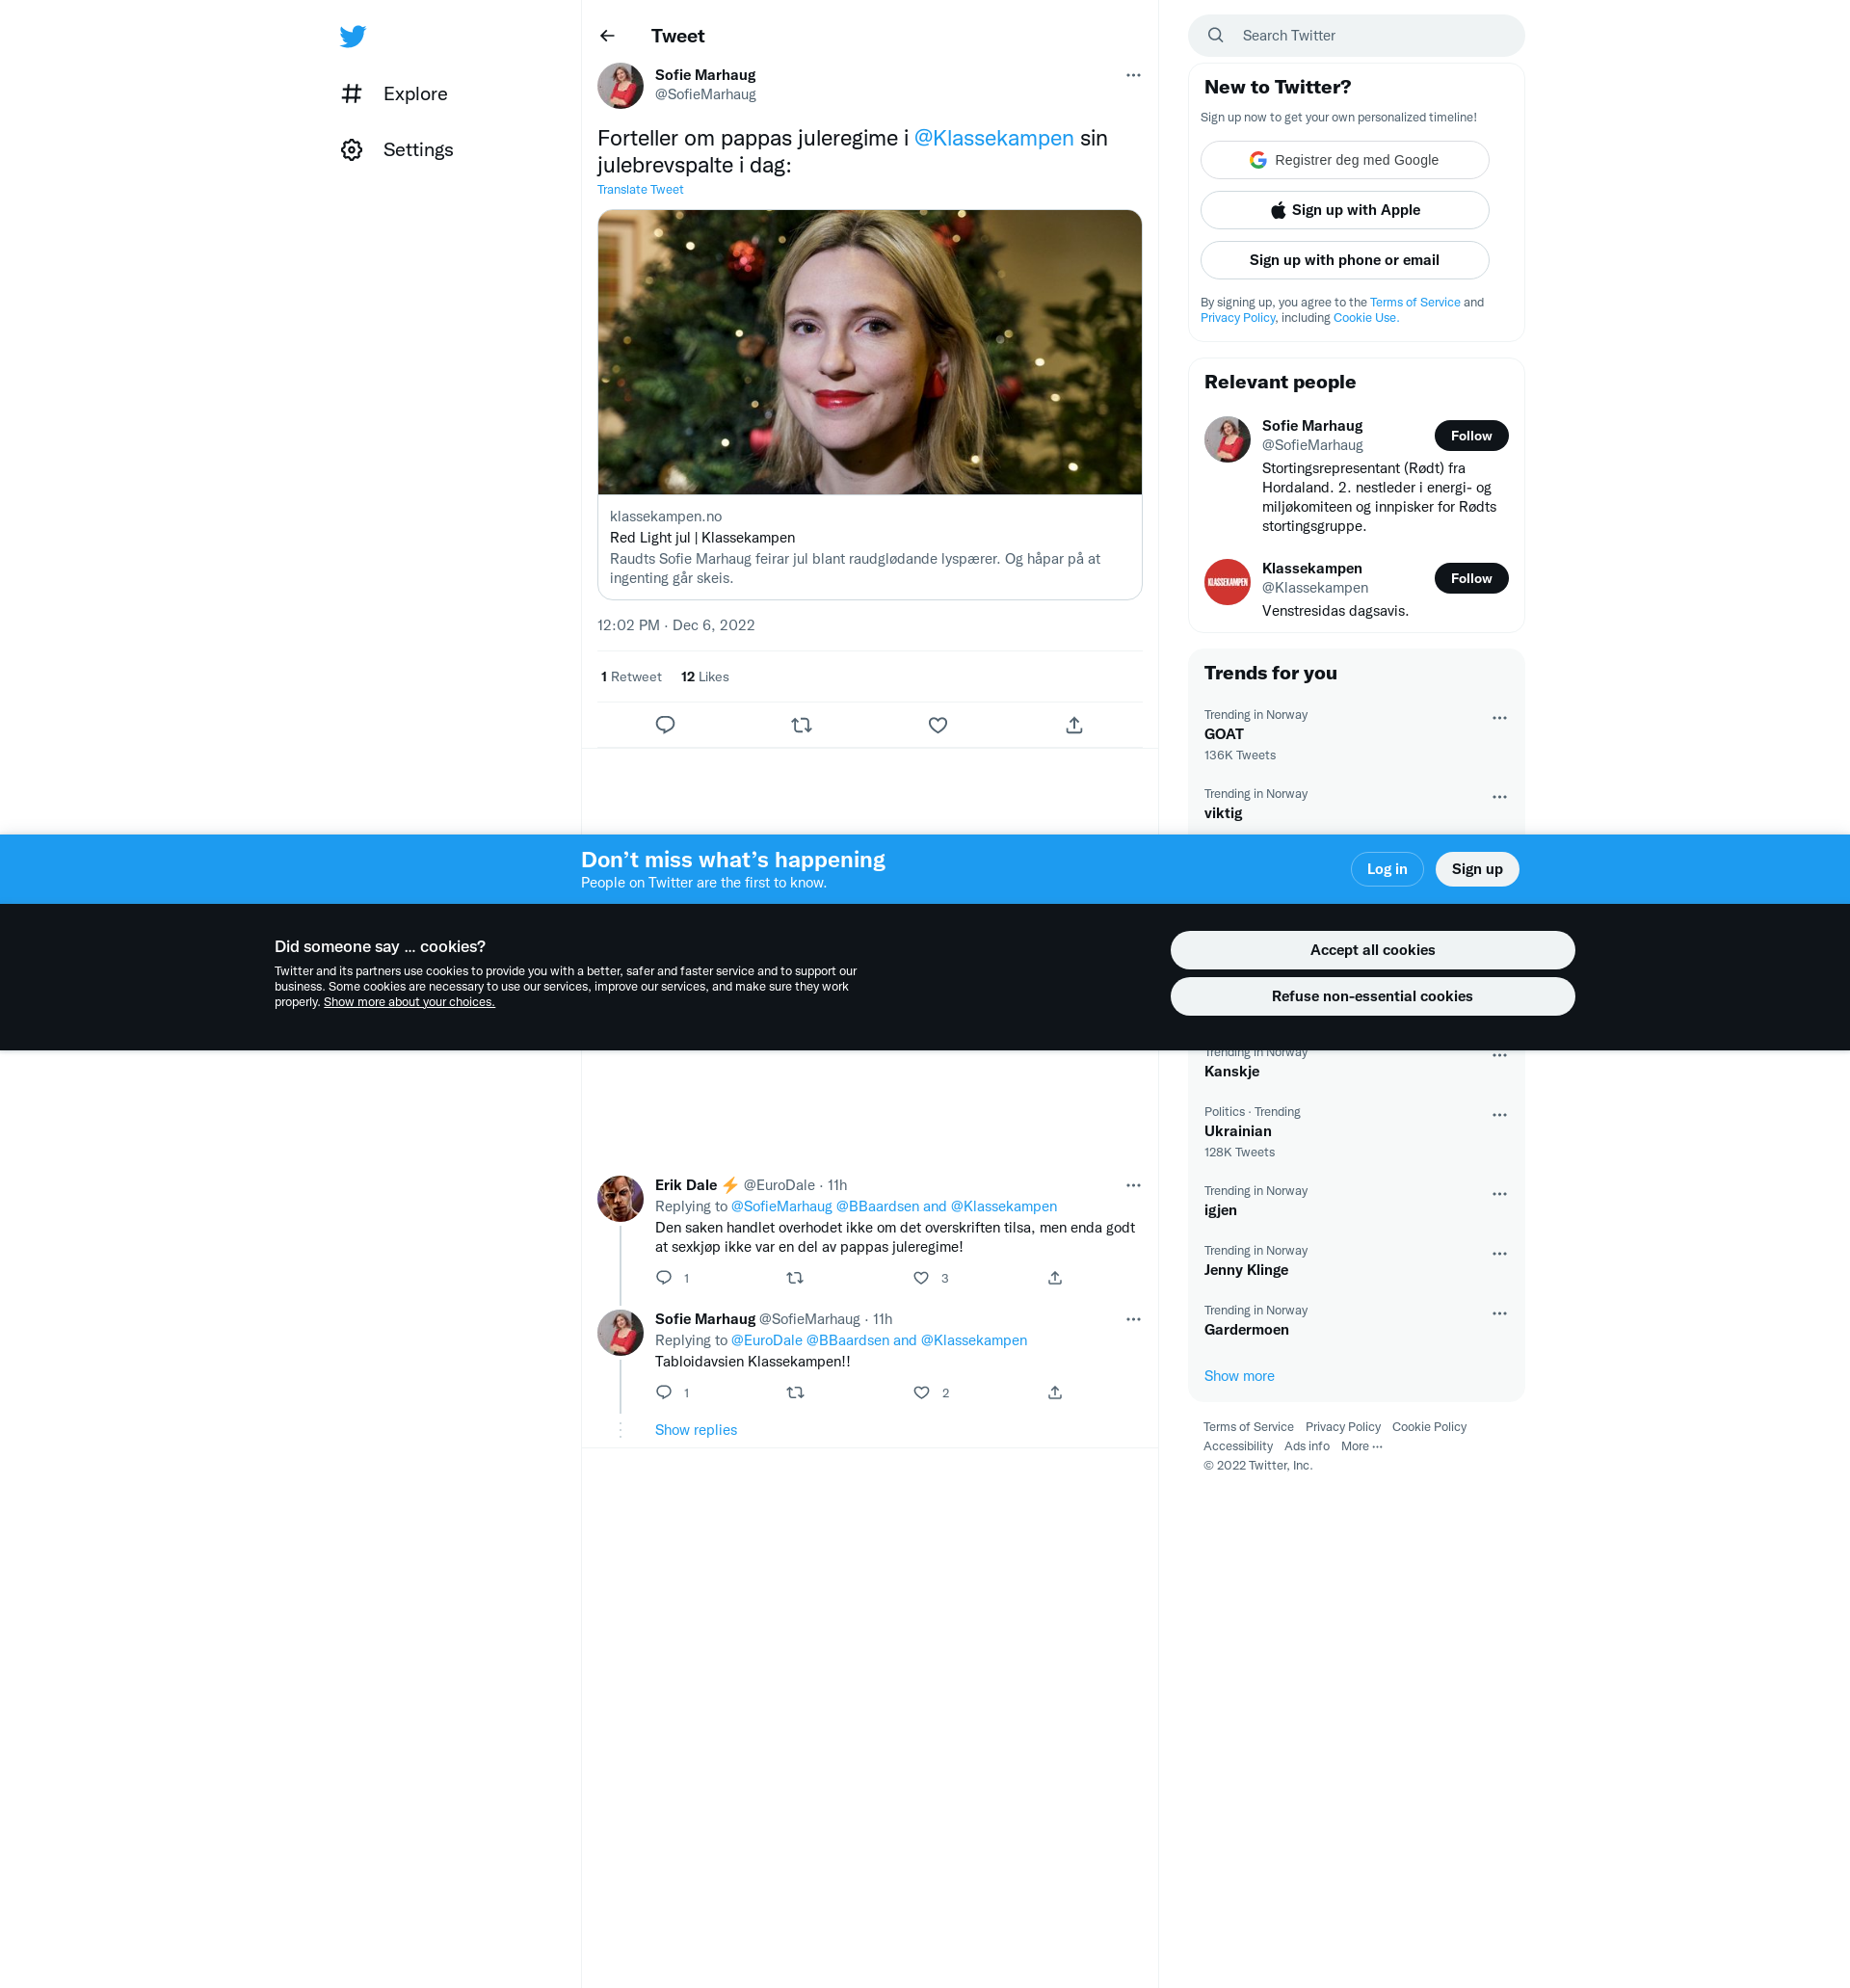Screen dimensions: 1850x1988
Task: Share the main tweet
Action: pyautogui.click(x=1074, y=725)
